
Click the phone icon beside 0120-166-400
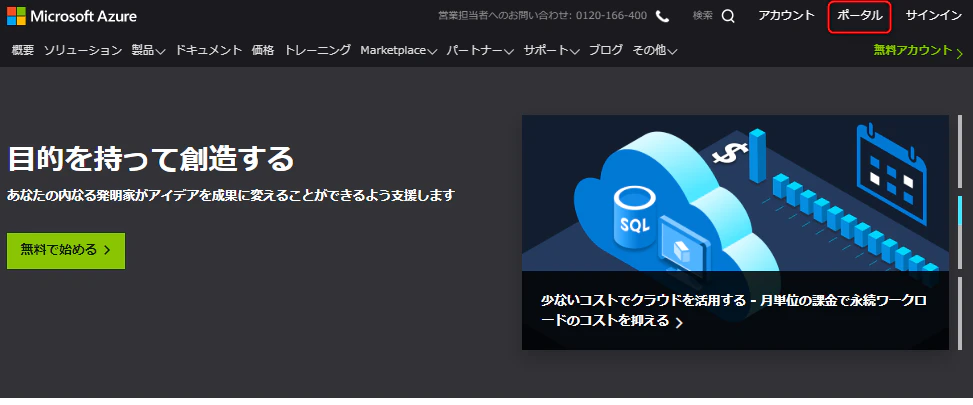(x=662, y=17)
